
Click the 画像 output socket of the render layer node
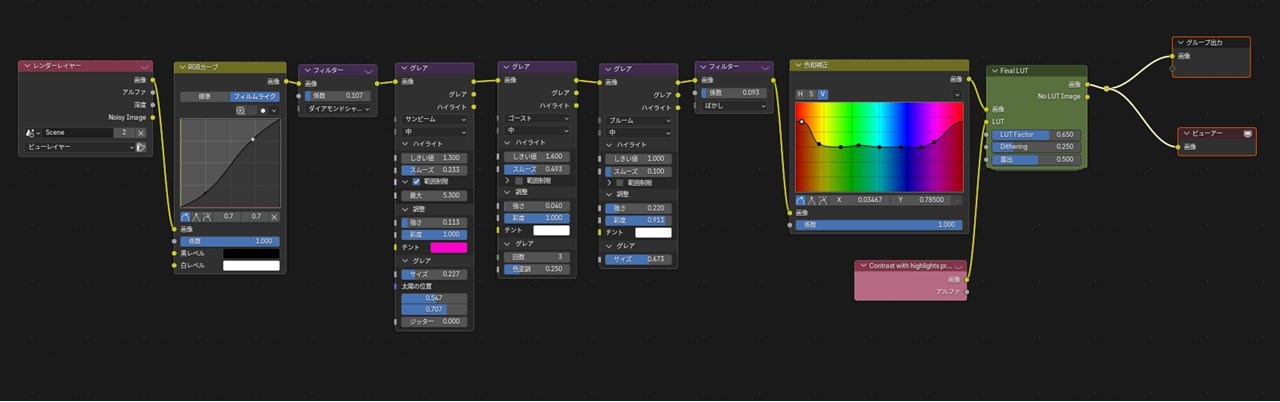[x=153, y=80]
